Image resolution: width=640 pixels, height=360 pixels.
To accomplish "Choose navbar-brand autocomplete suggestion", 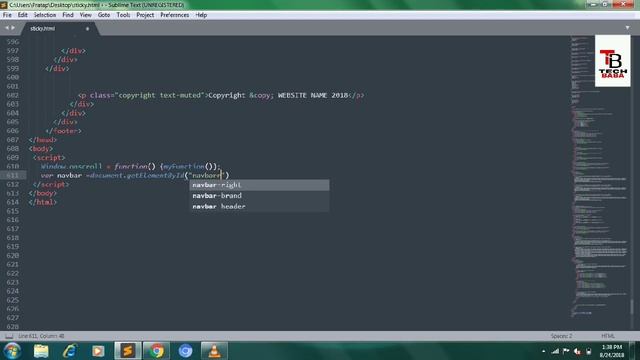I will (x=259, y=196).
